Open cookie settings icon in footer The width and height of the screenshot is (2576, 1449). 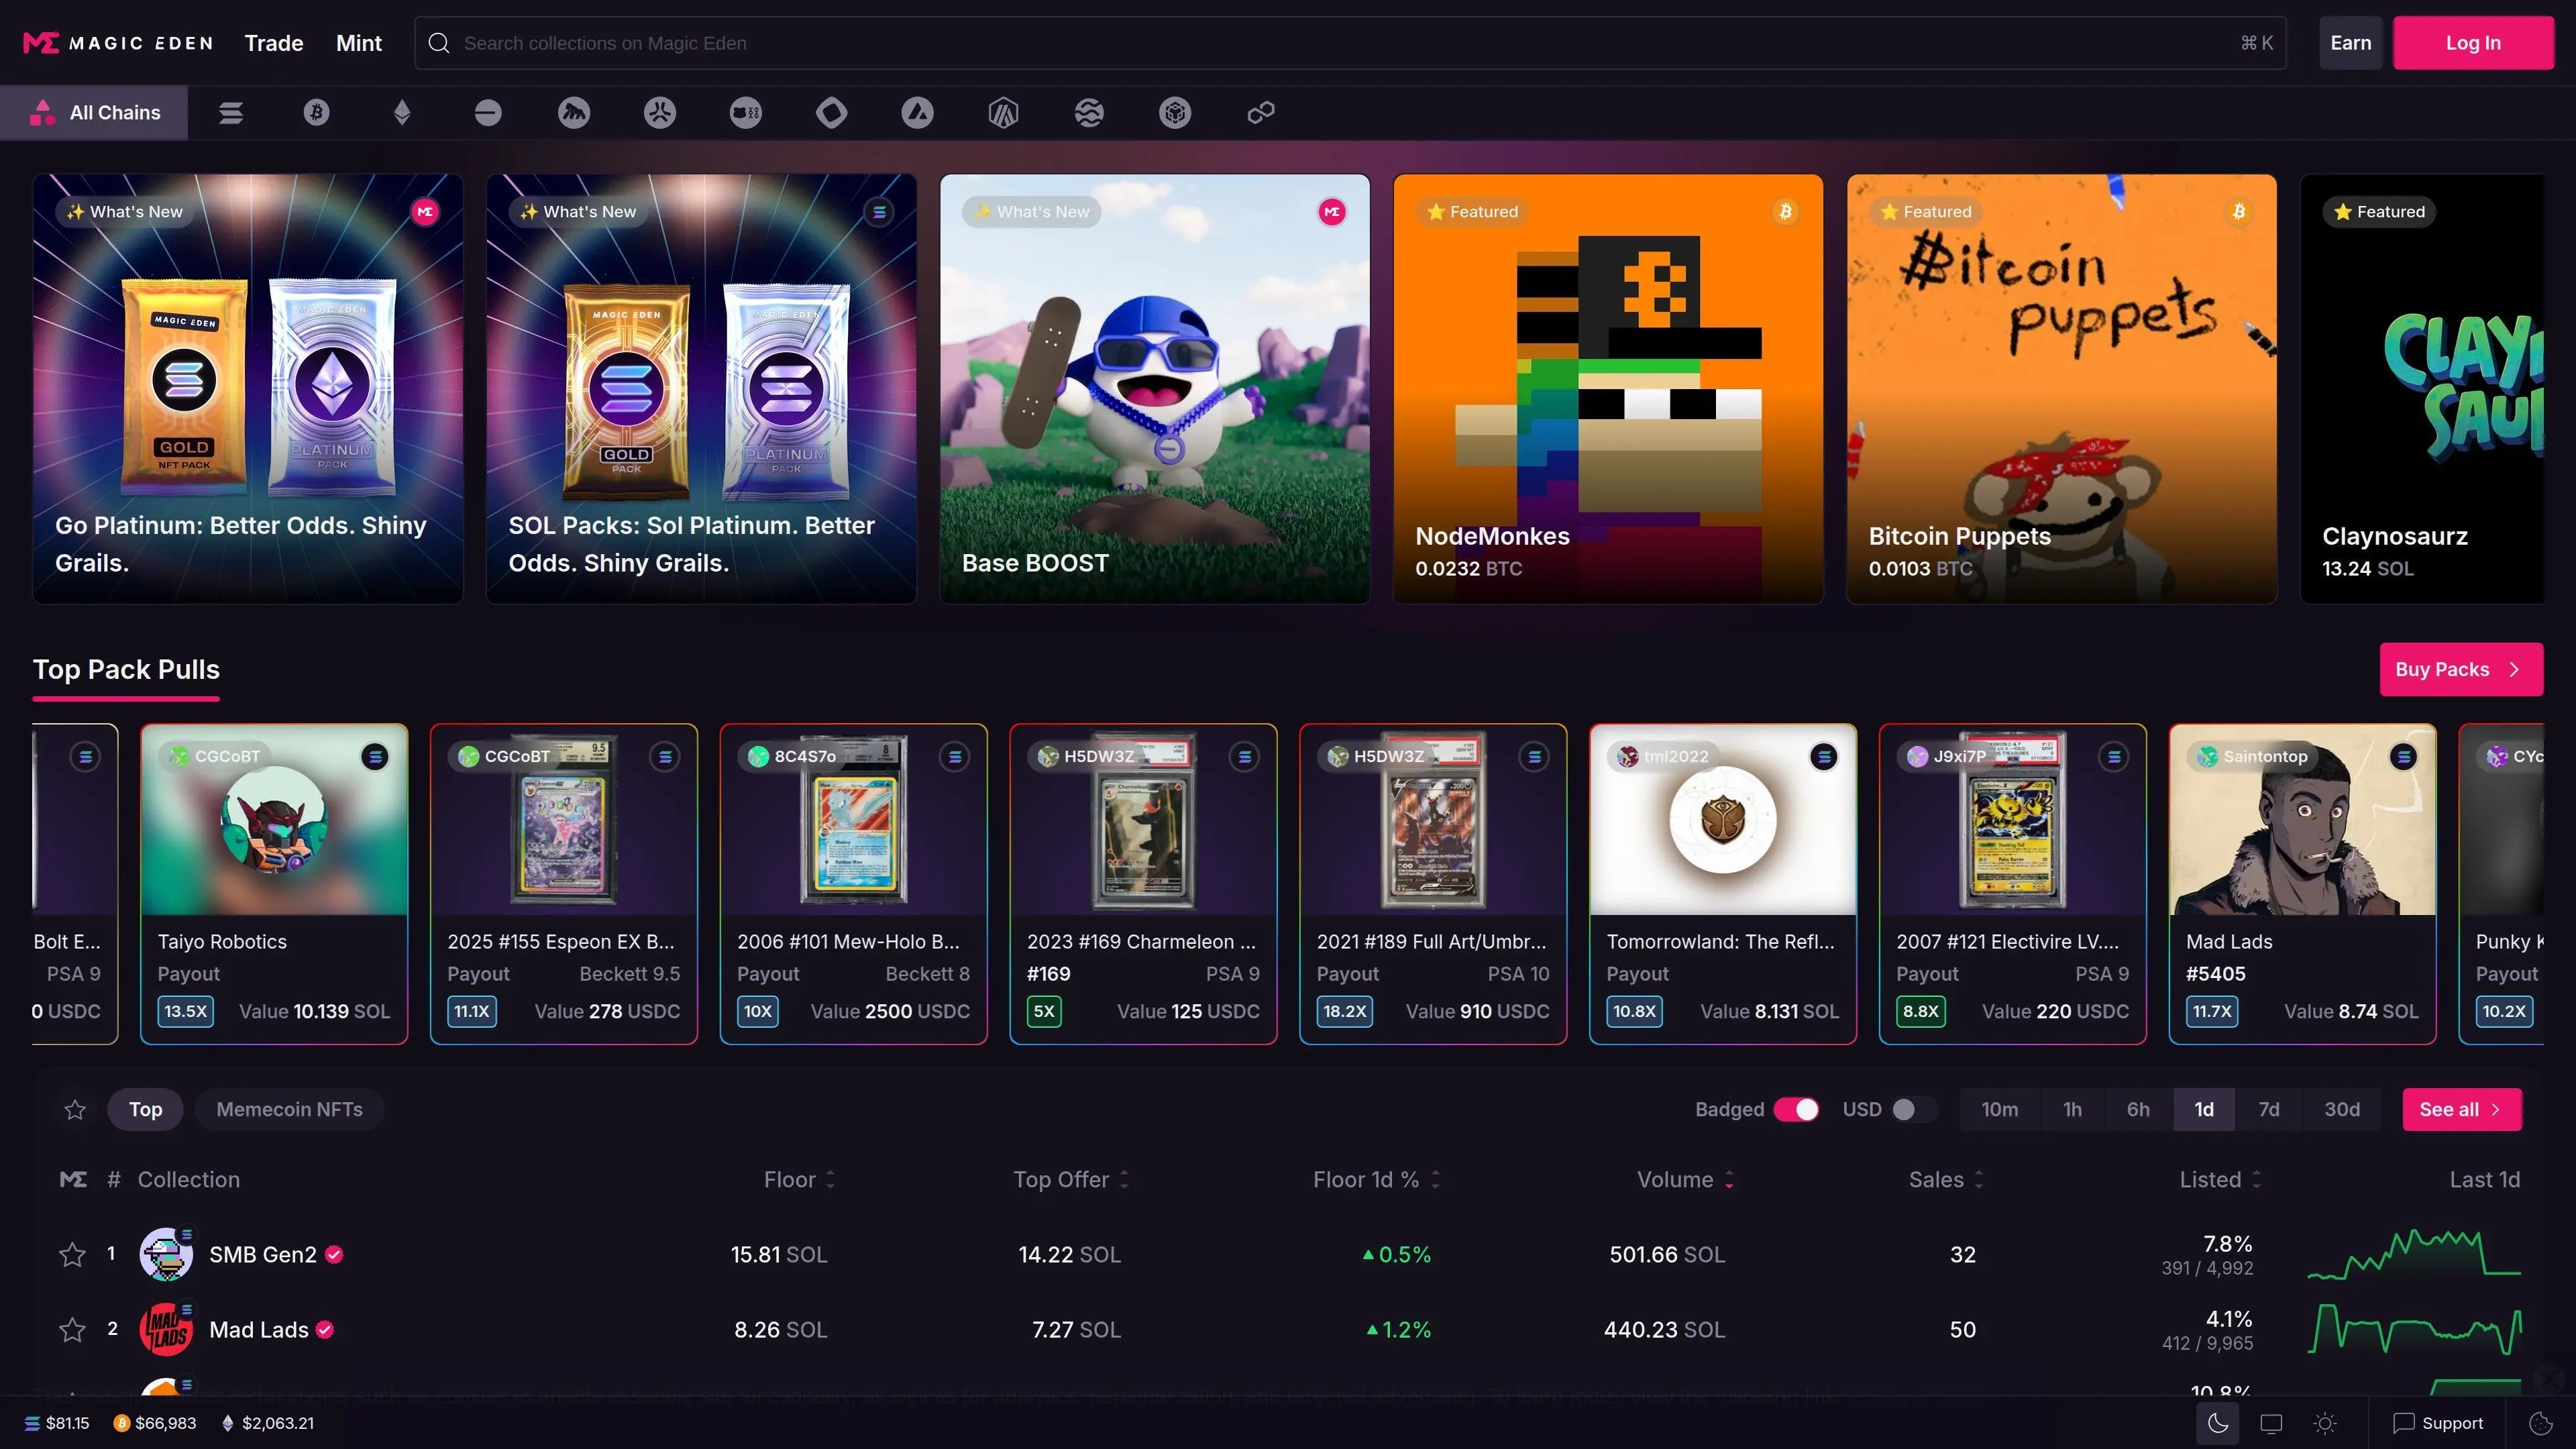2540,1423
